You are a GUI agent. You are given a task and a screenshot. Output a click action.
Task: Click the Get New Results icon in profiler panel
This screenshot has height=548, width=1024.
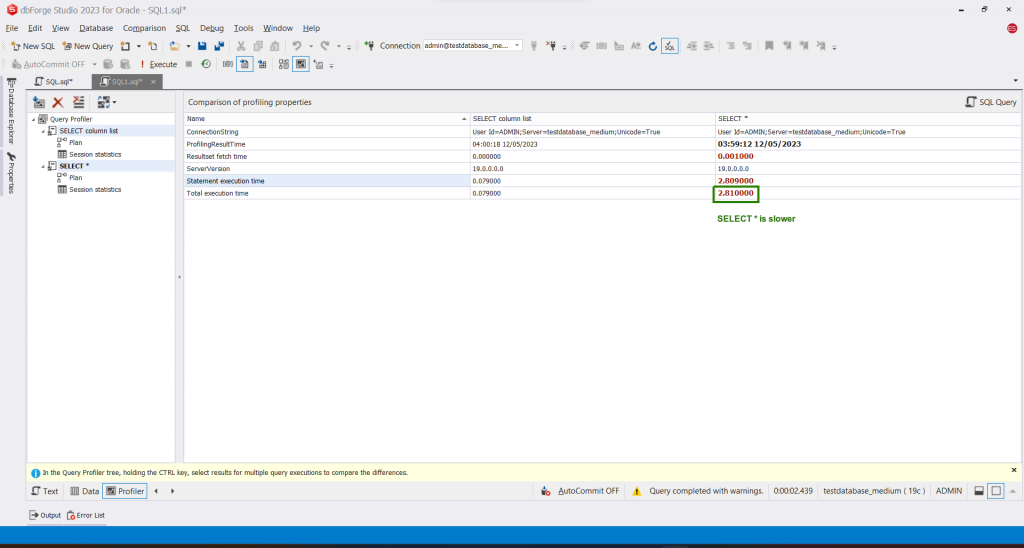[39, 103]
